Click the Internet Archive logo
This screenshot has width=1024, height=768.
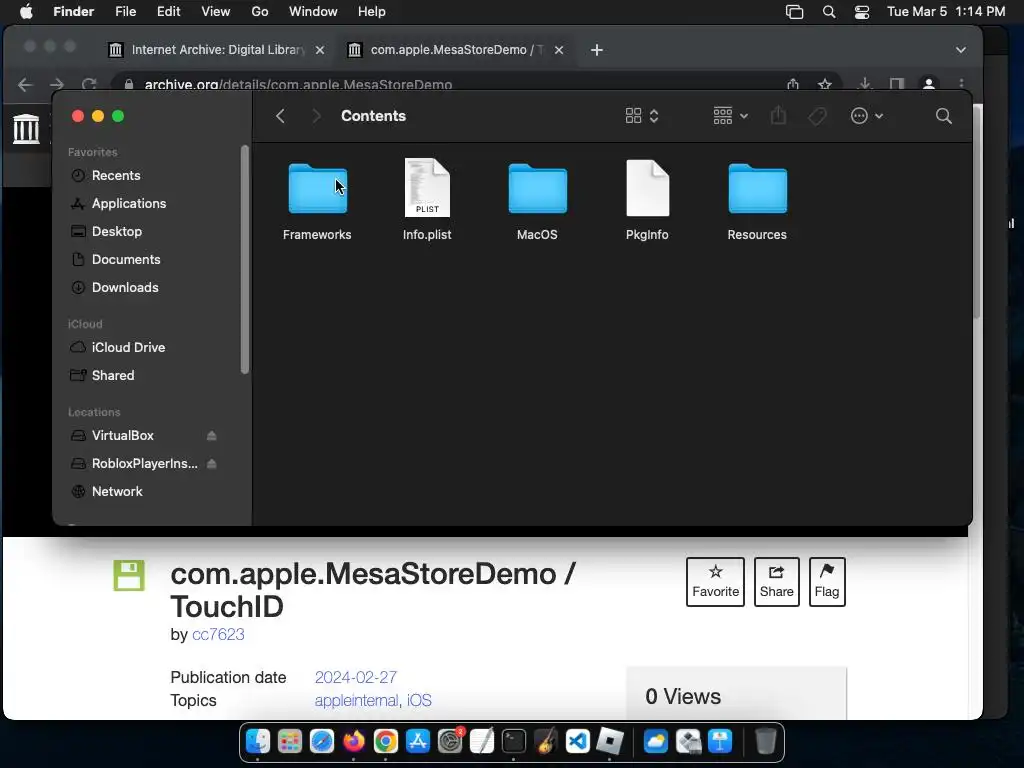pos(26,128)
